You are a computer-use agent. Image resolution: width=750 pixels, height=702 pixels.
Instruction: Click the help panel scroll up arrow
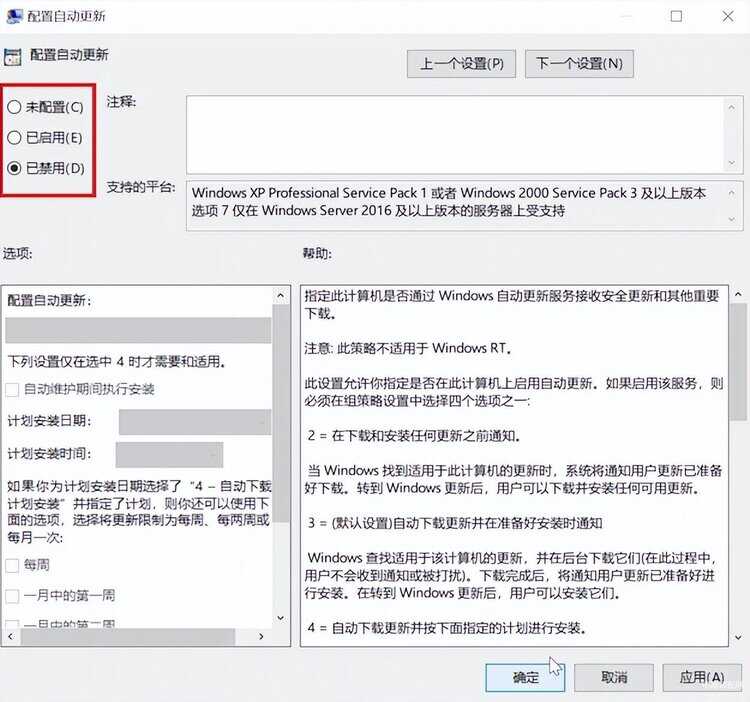coord(738,295)
